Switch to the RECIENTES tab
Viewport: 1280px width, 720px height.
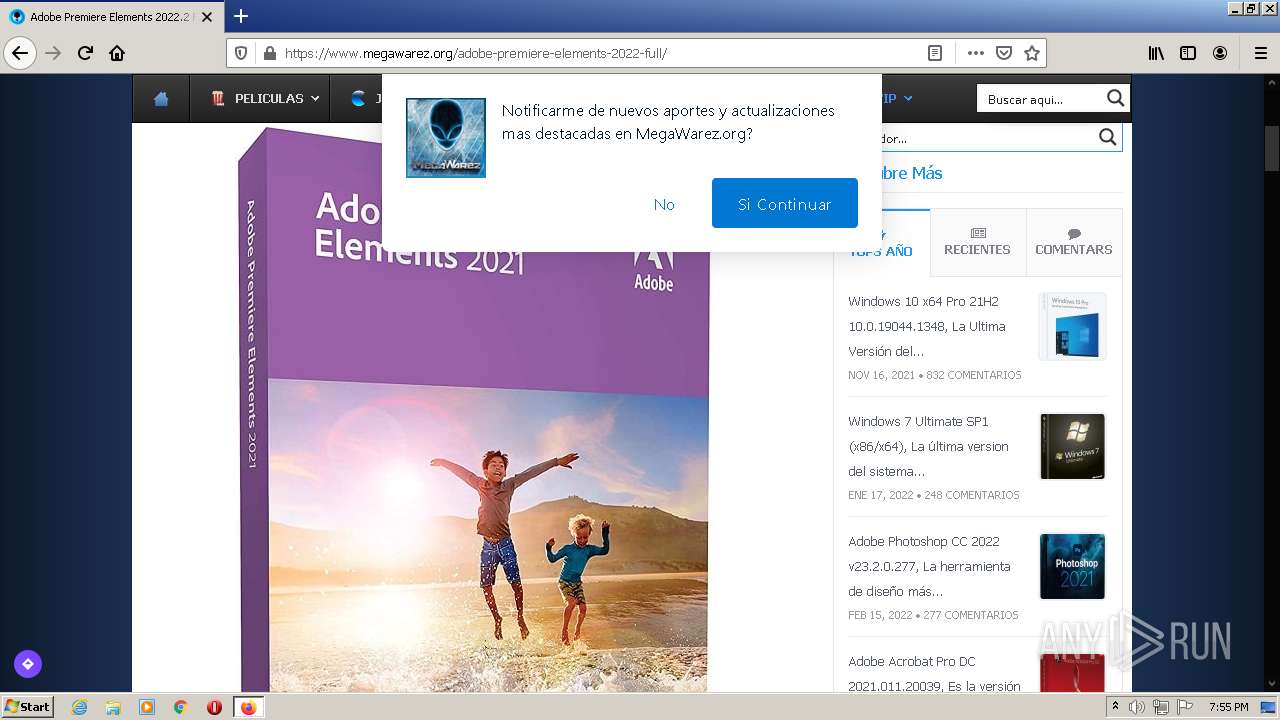coord(977,241)
